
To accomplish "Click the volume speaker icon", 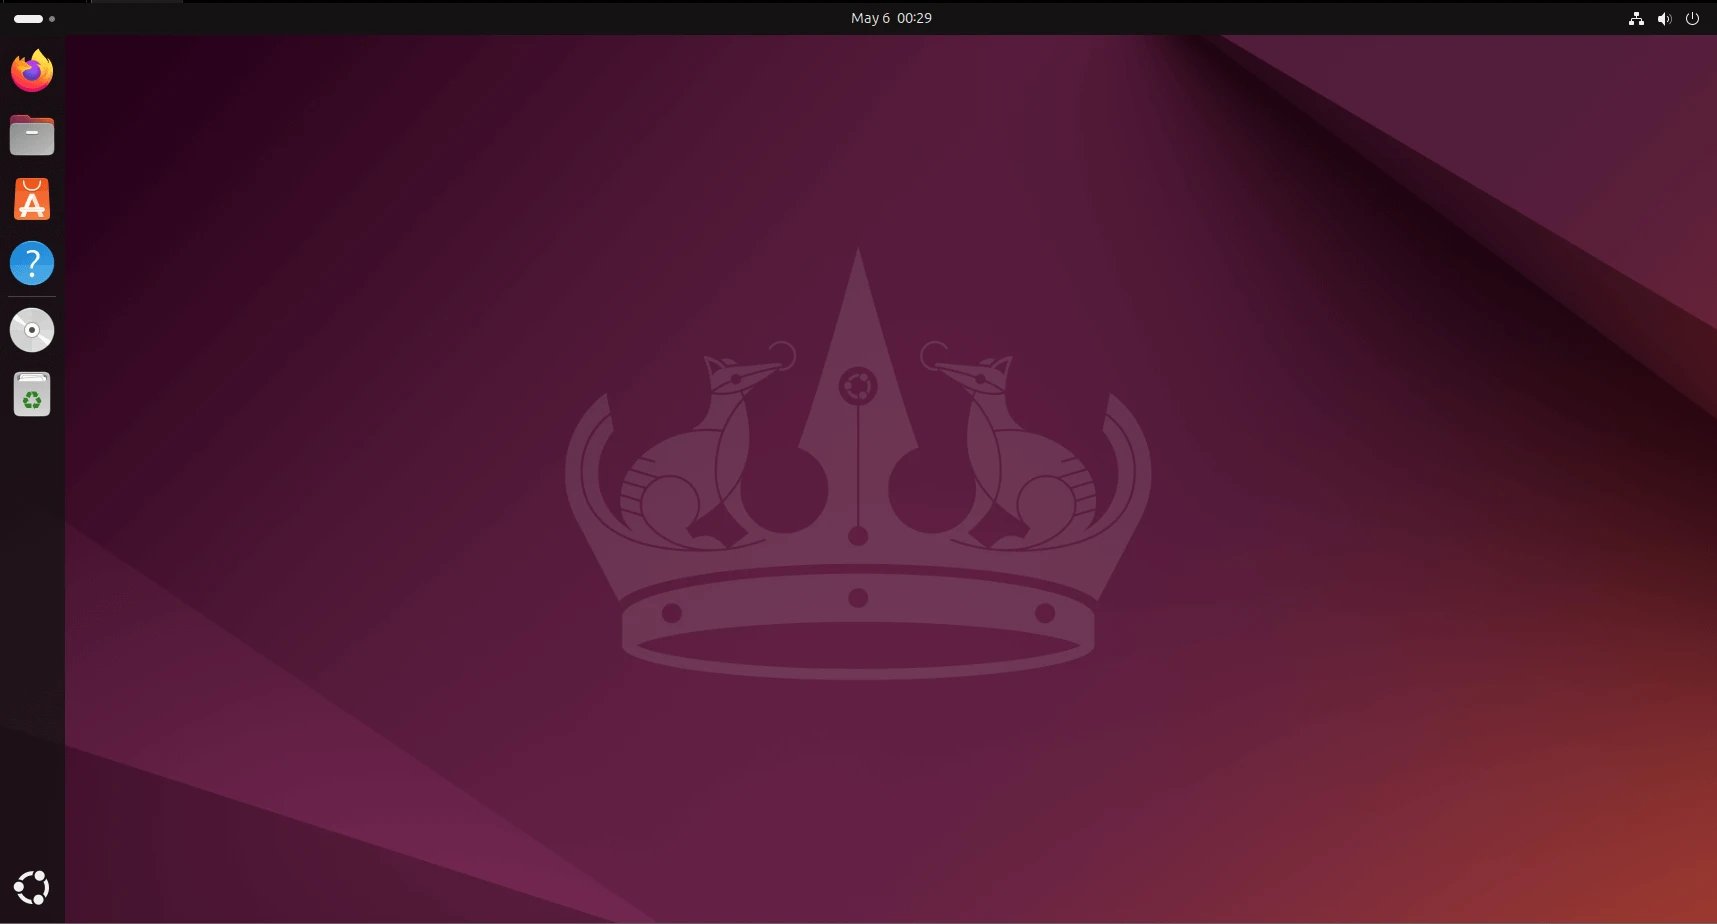I will click(x=1664, y=18).
